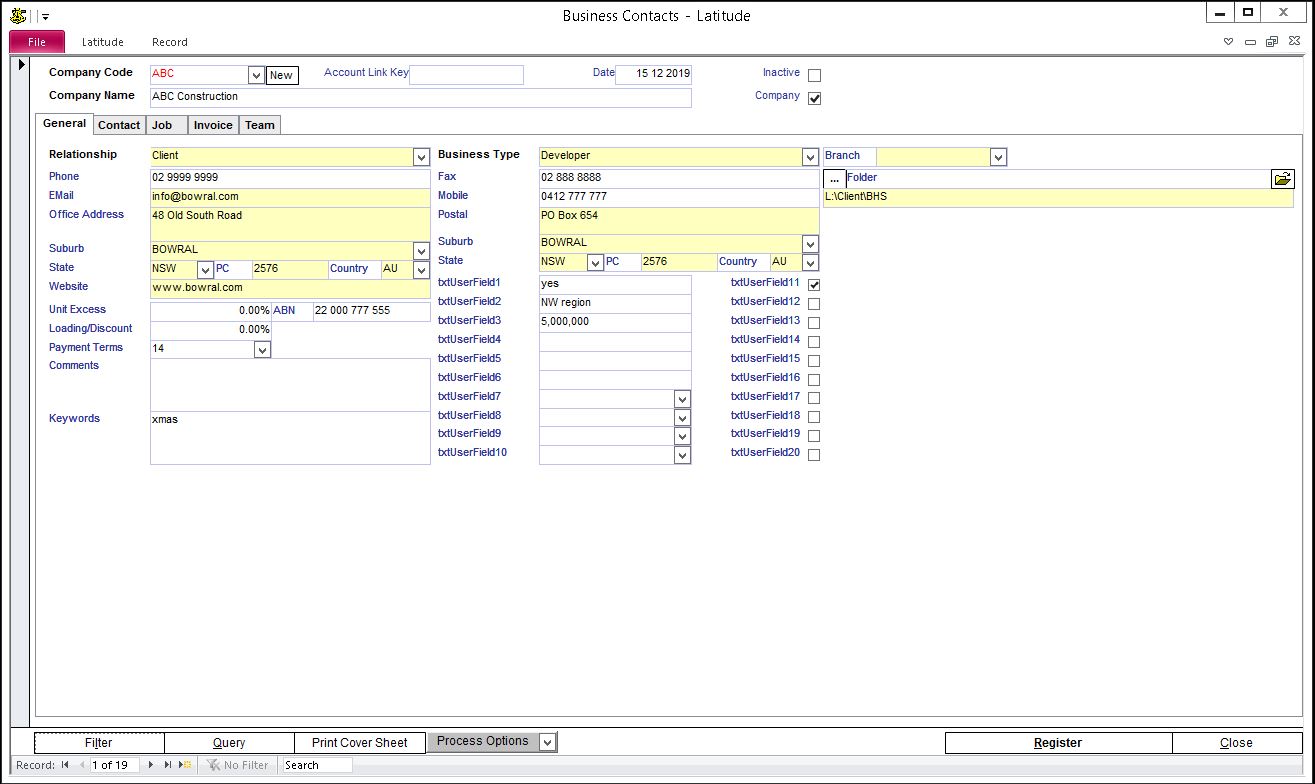Expand the Relationship dropdown

click(421, 157)
